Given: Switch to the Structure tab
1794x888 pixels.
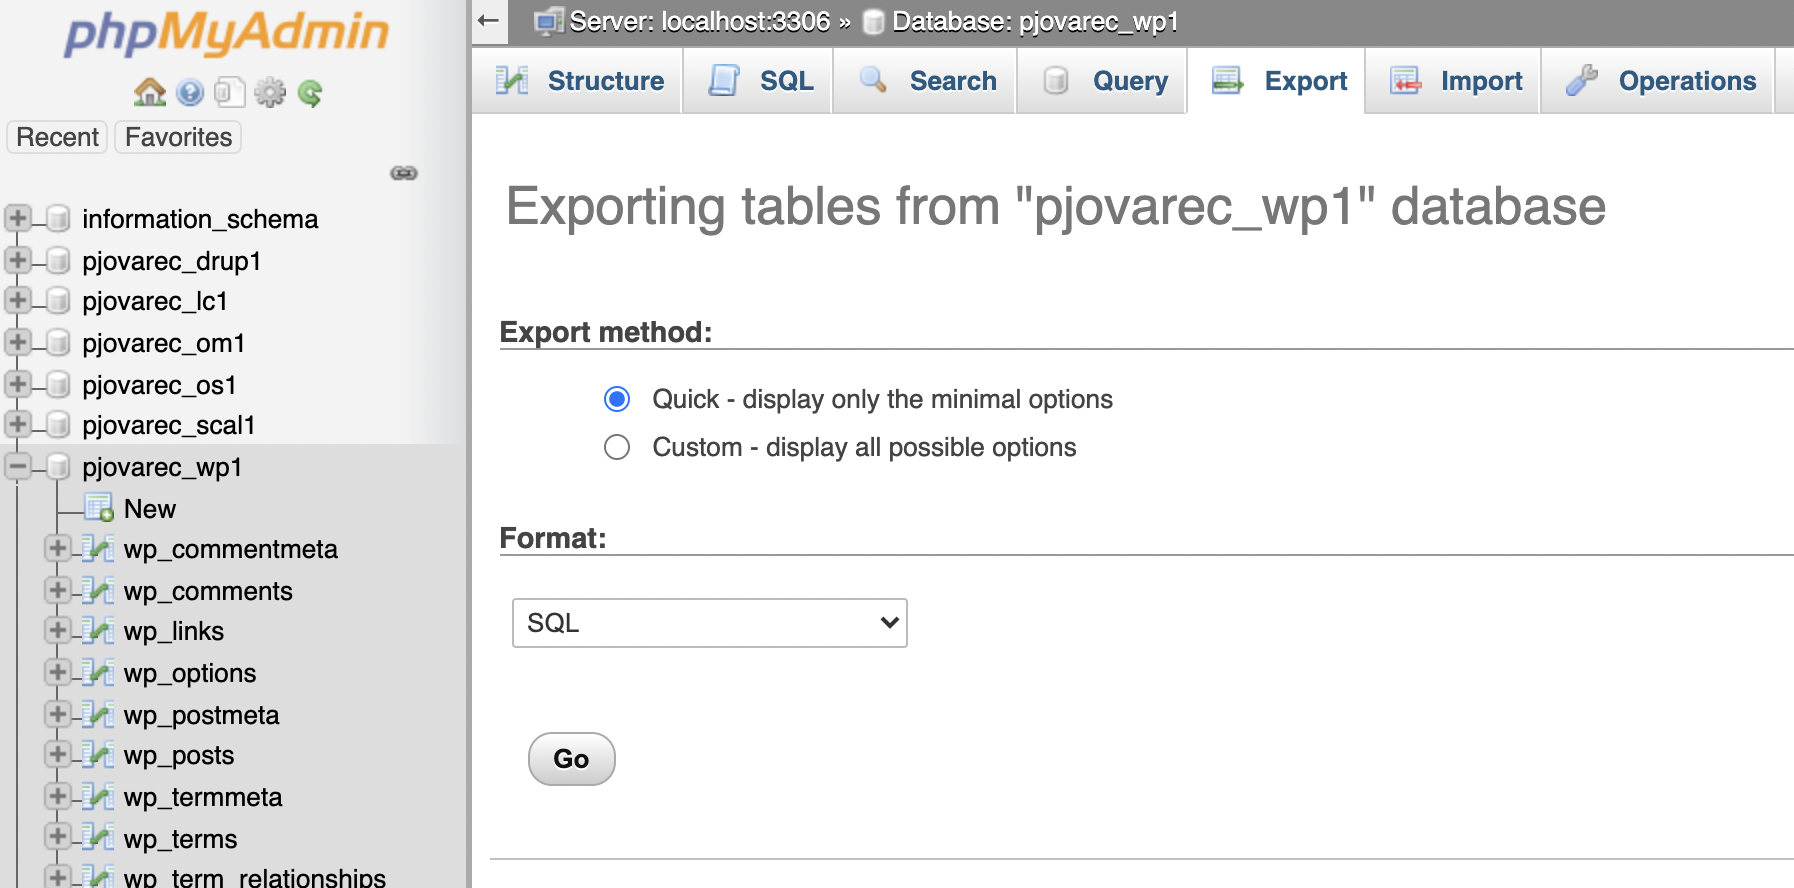Looking at the screenshot, I should point(582,81).
